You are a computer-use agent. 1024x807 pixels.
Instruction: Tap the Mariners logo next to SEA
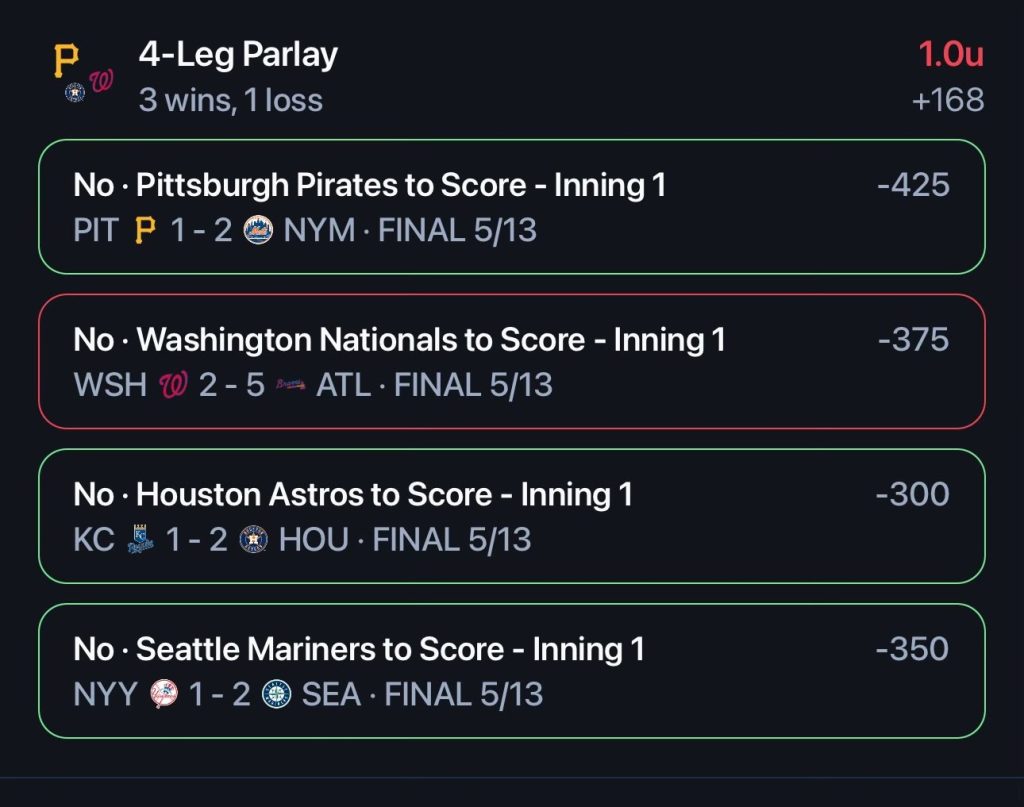tap(276, 694)
